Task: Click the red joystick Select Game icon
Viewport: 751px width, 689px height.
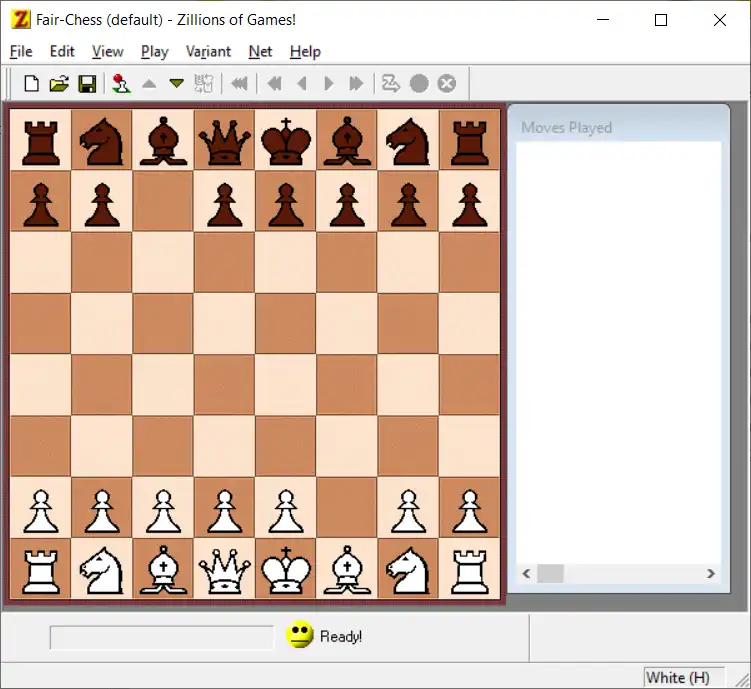Action: 121,84
